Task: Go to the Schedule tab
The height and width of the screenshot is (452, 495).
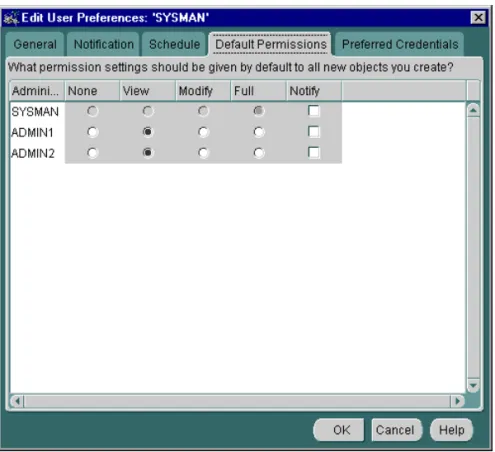Action: pyautogui.click(x=174, y=44)
